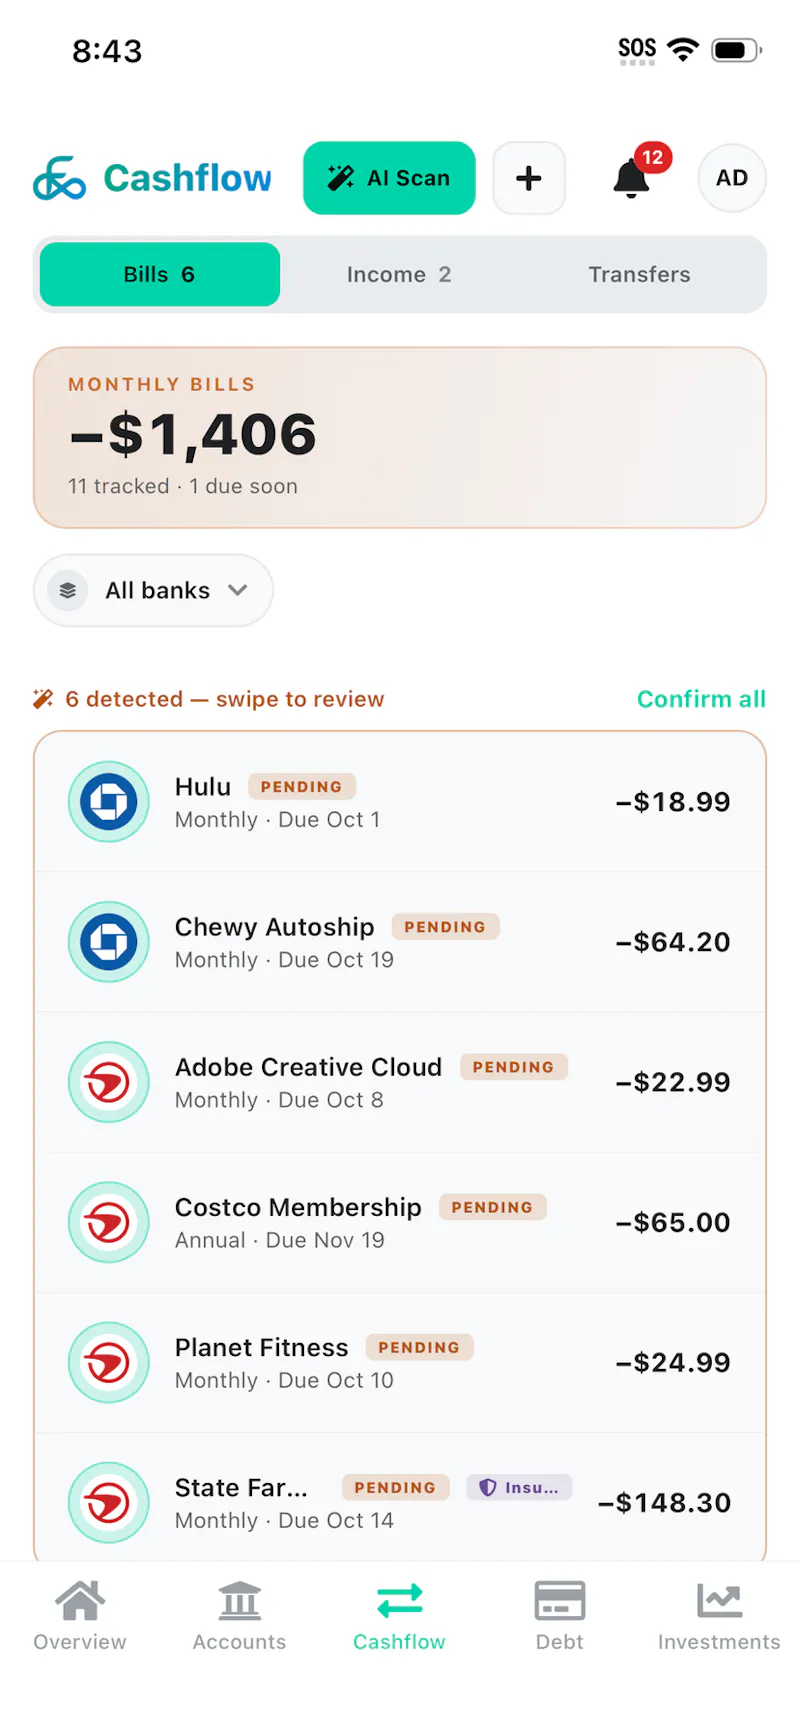Tap Confirm all link
This screenshot has width=800, height=1731.
[701, 699]
